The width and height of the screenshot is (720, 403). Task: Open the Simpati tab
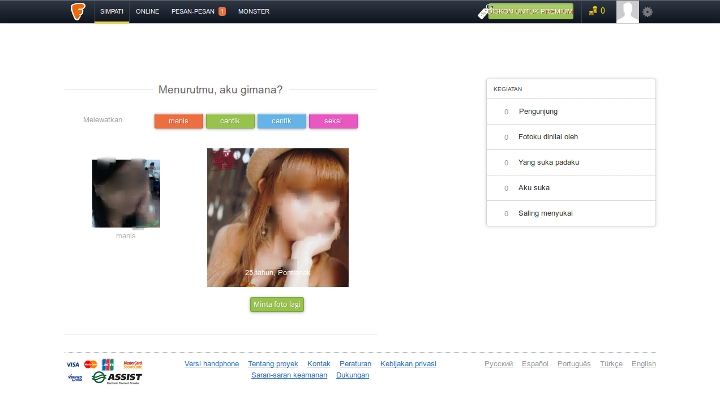111,11
